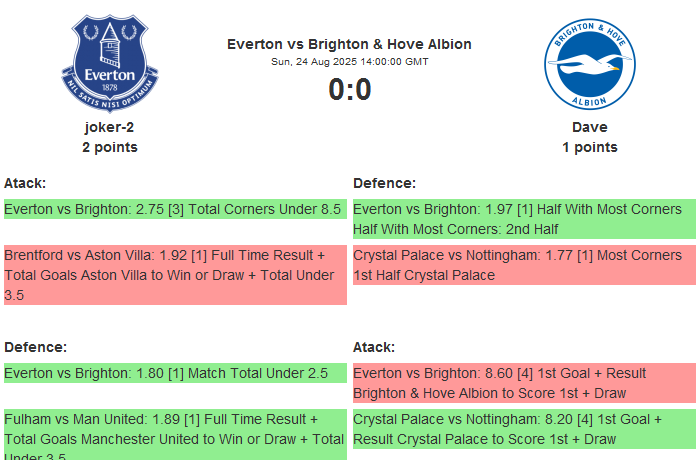Image resolution: width=700 pixels, height=460 pixels.
Task: Click the match date and time text
Action: (x=349, y=61)
